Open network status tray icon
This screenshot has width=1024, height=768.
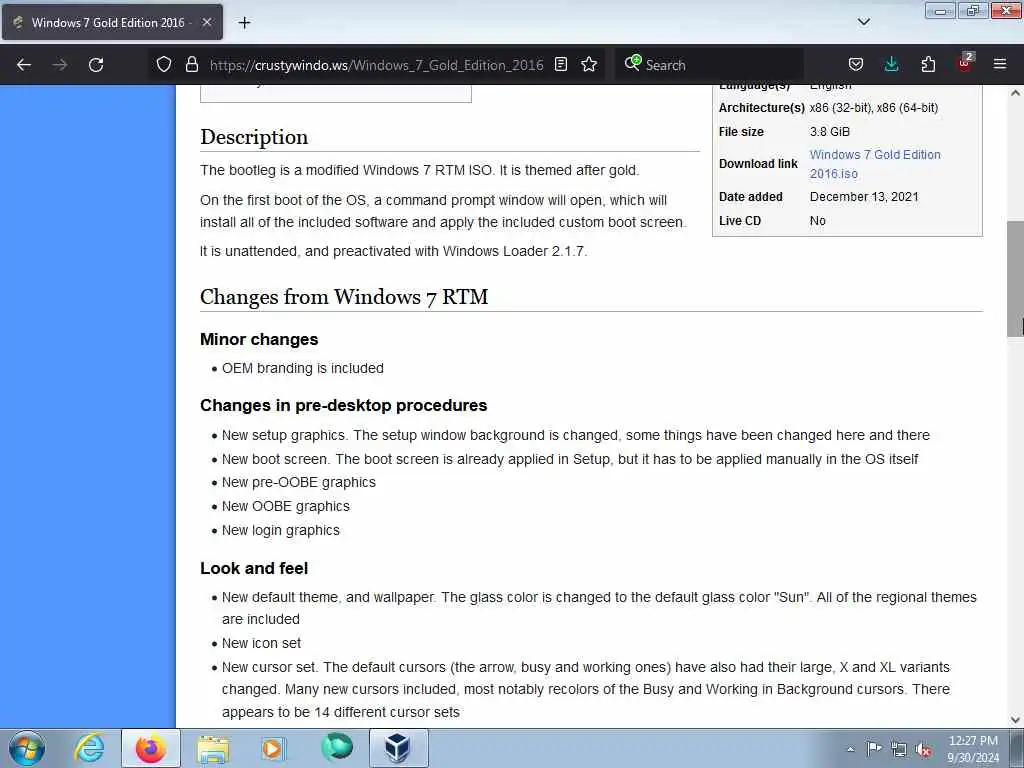pos(899,750)
